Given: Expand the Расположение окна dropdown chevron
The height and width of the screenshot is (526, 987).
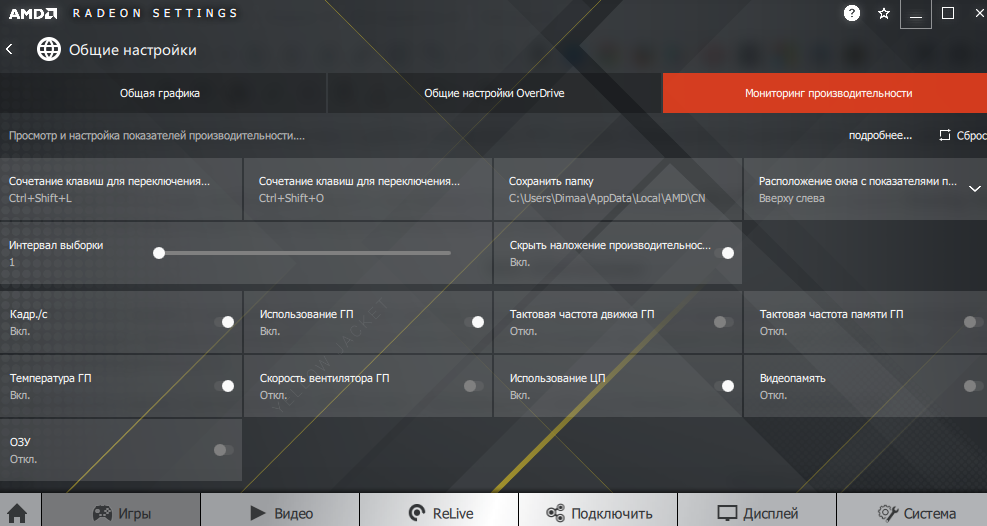Looking at the screenshot, I should [x=975, y=189].
